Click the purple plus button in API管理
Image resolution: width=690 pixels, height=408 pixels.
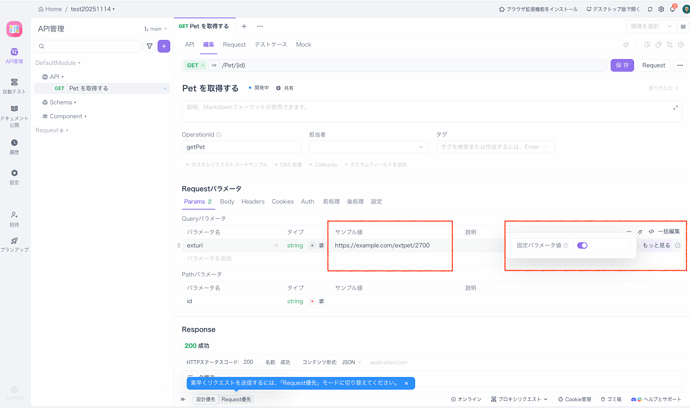point(164,46)
